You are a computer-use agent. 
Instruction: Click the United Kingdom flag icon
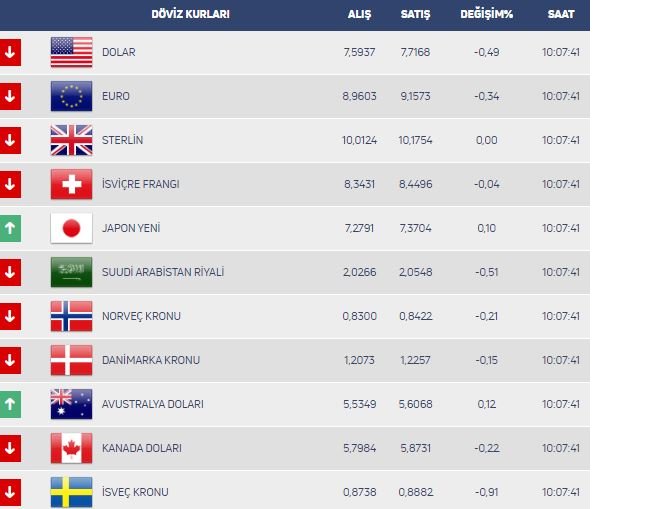[71, 140]
